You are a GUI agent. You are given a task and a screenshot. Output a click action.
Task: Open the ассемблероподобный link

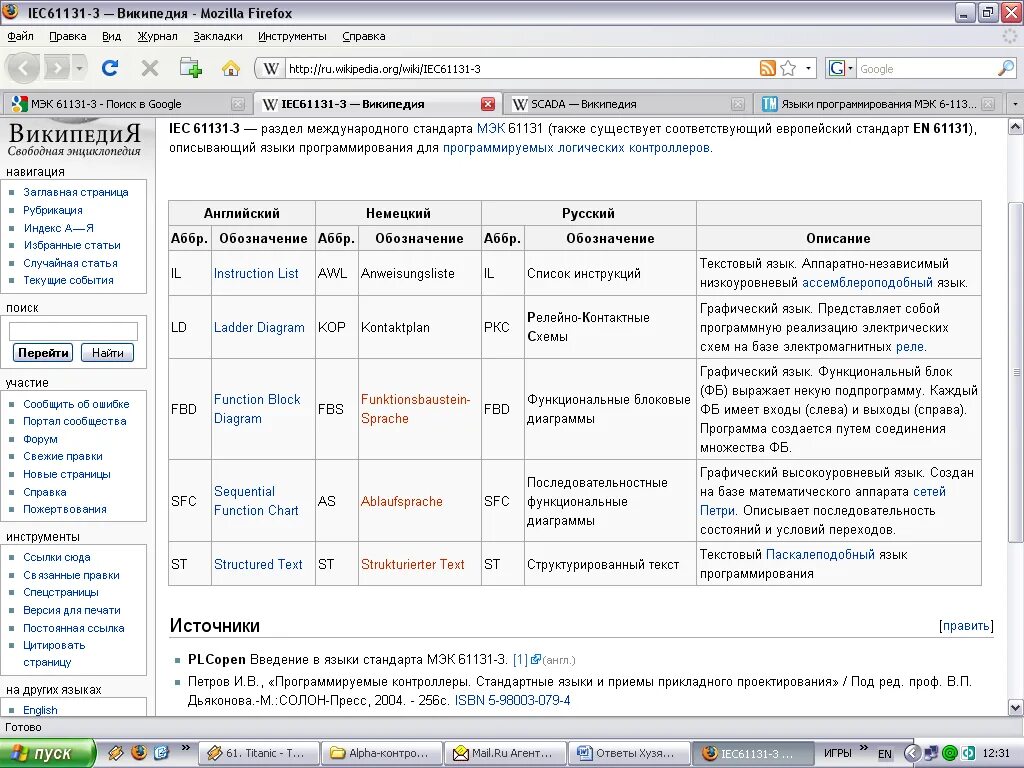(867, 283)
